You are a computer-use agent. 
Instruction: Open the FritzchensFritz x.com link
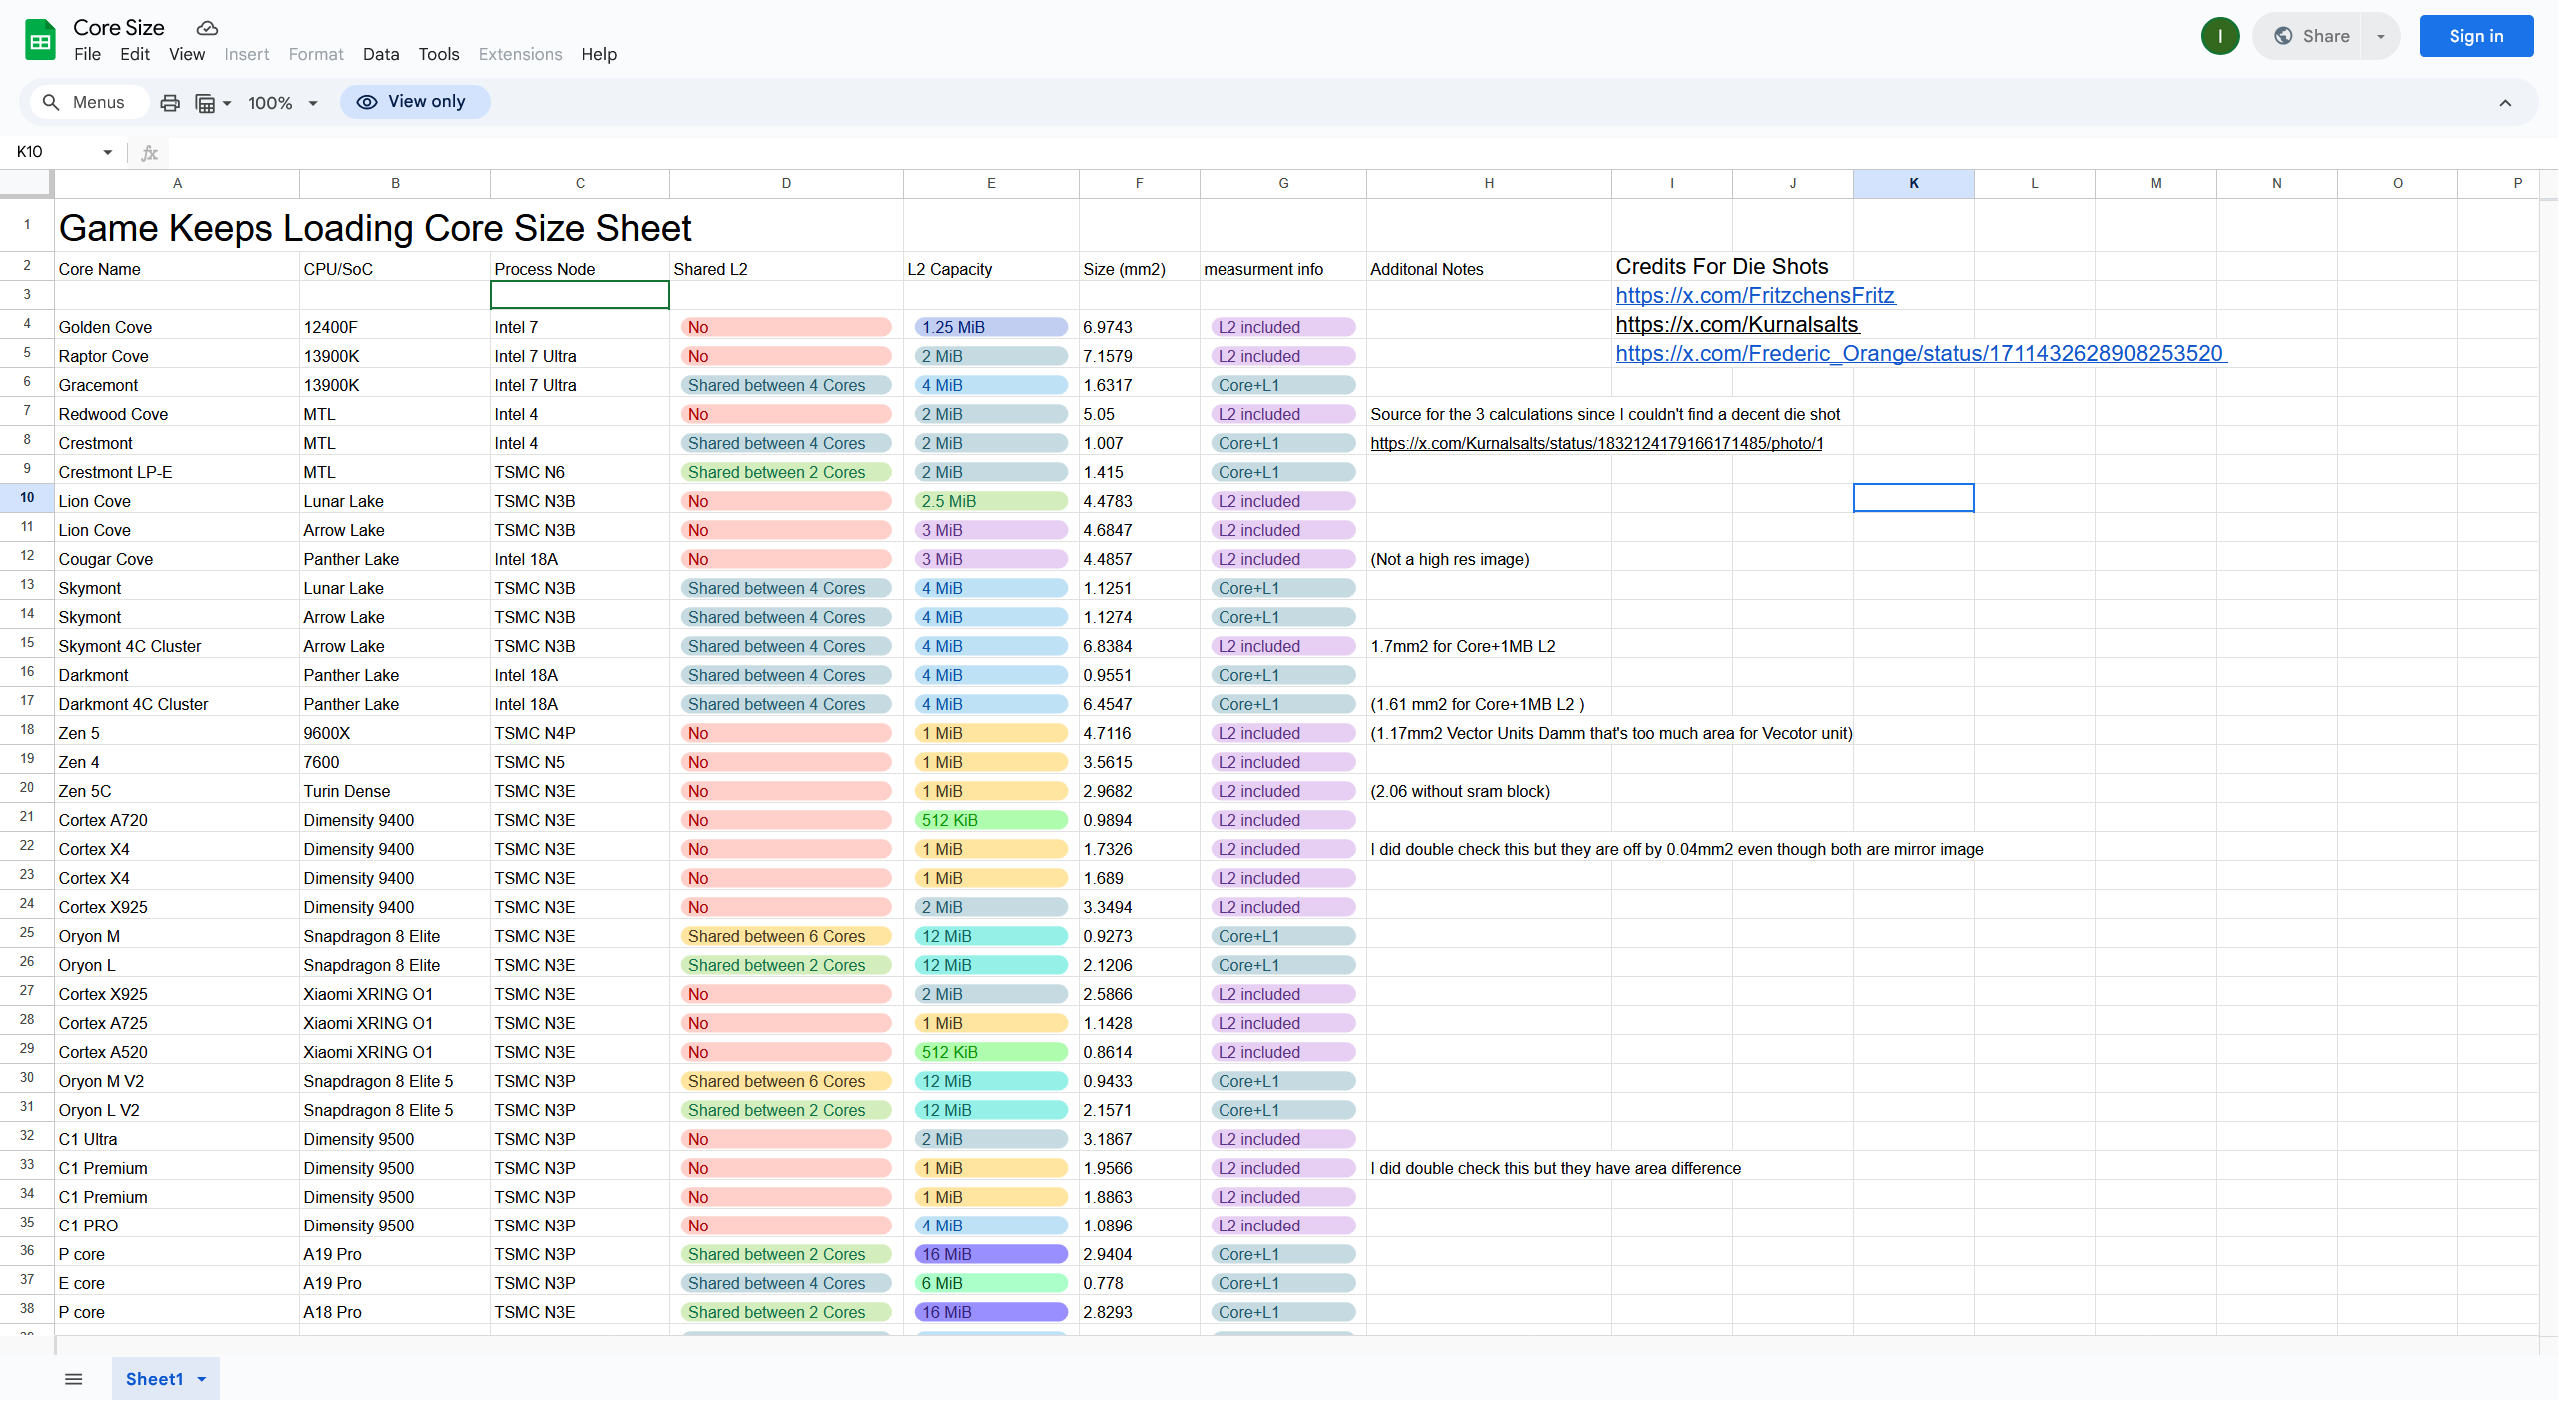[1754, 295]
